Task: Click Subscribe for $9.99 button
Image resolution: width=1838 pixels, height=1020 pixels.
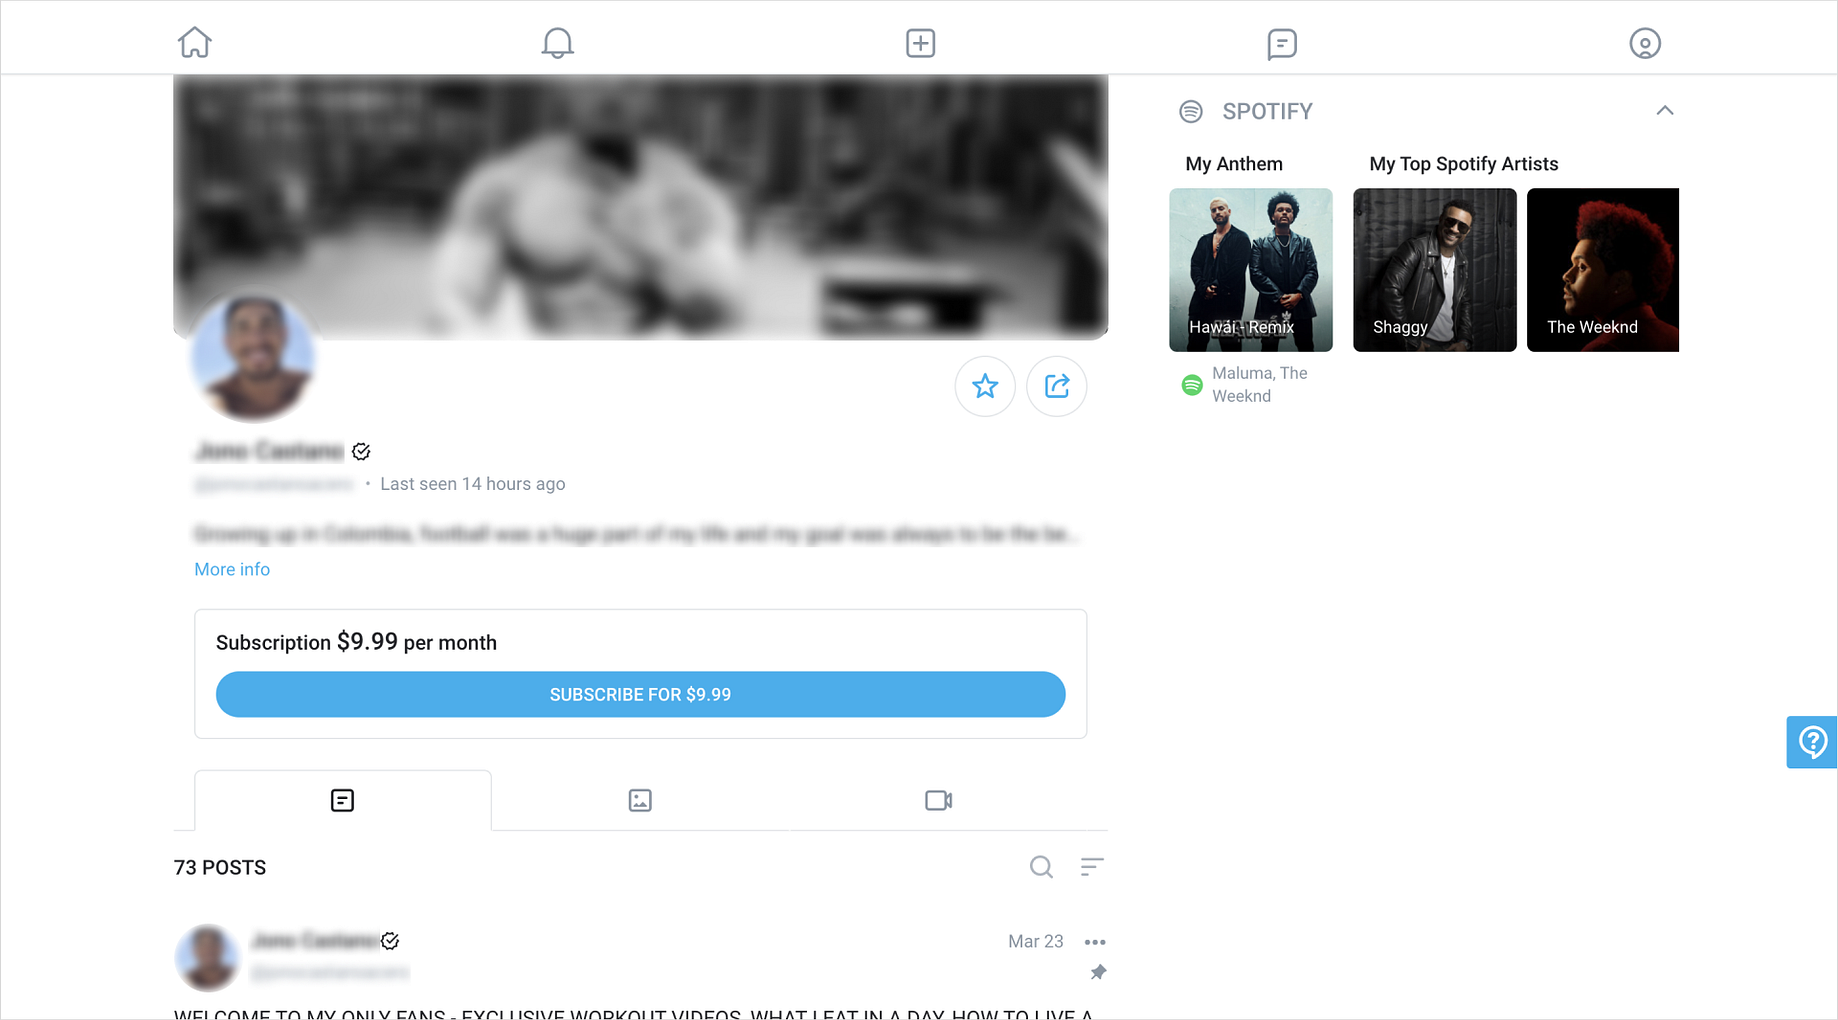Action: pos(641,694)
